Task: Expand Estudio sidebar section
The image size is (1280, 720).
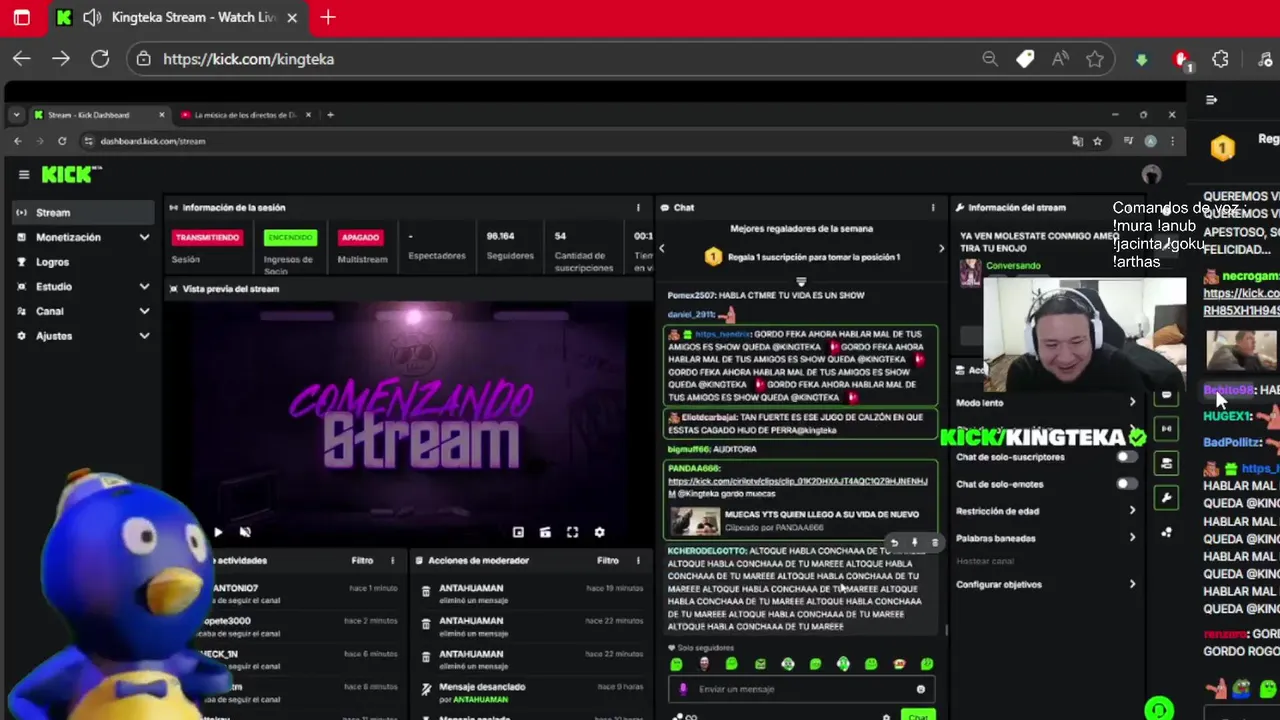Action: (x=83, y=286)
